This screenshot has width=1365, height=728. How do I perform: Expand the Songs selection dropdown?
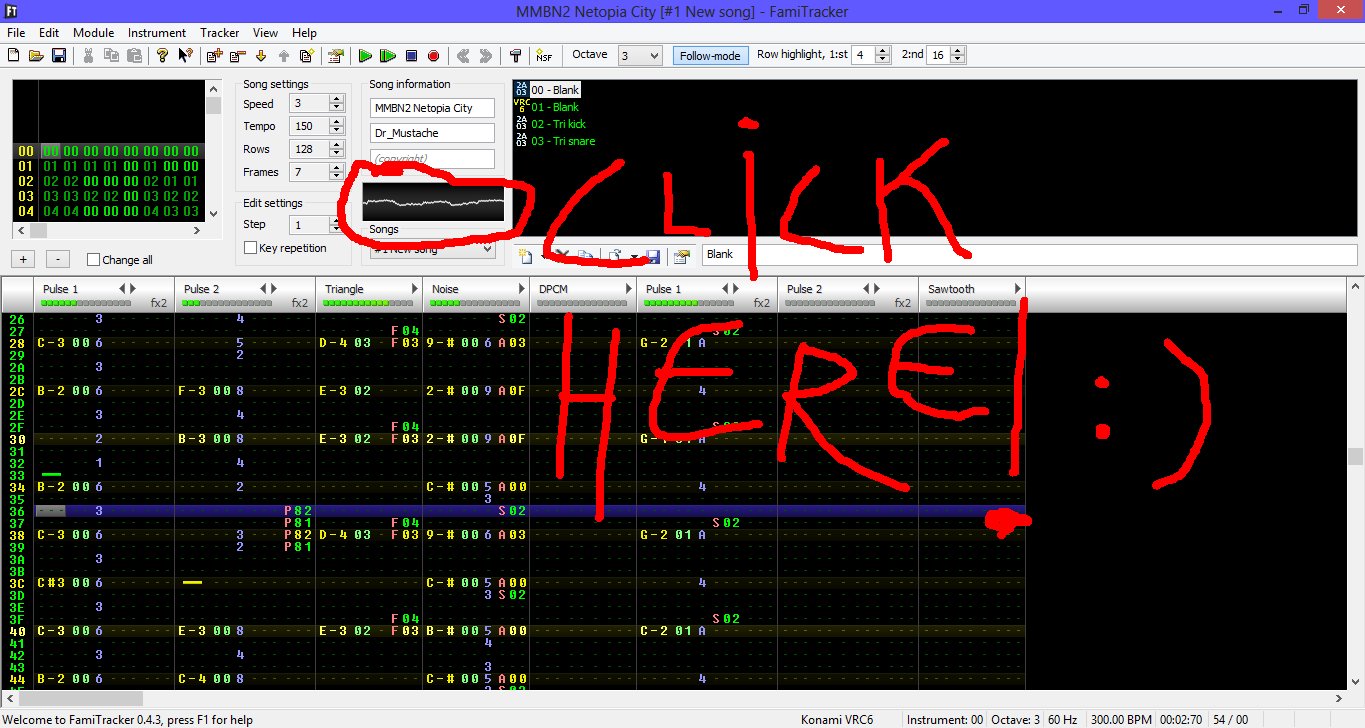(487, 249)
